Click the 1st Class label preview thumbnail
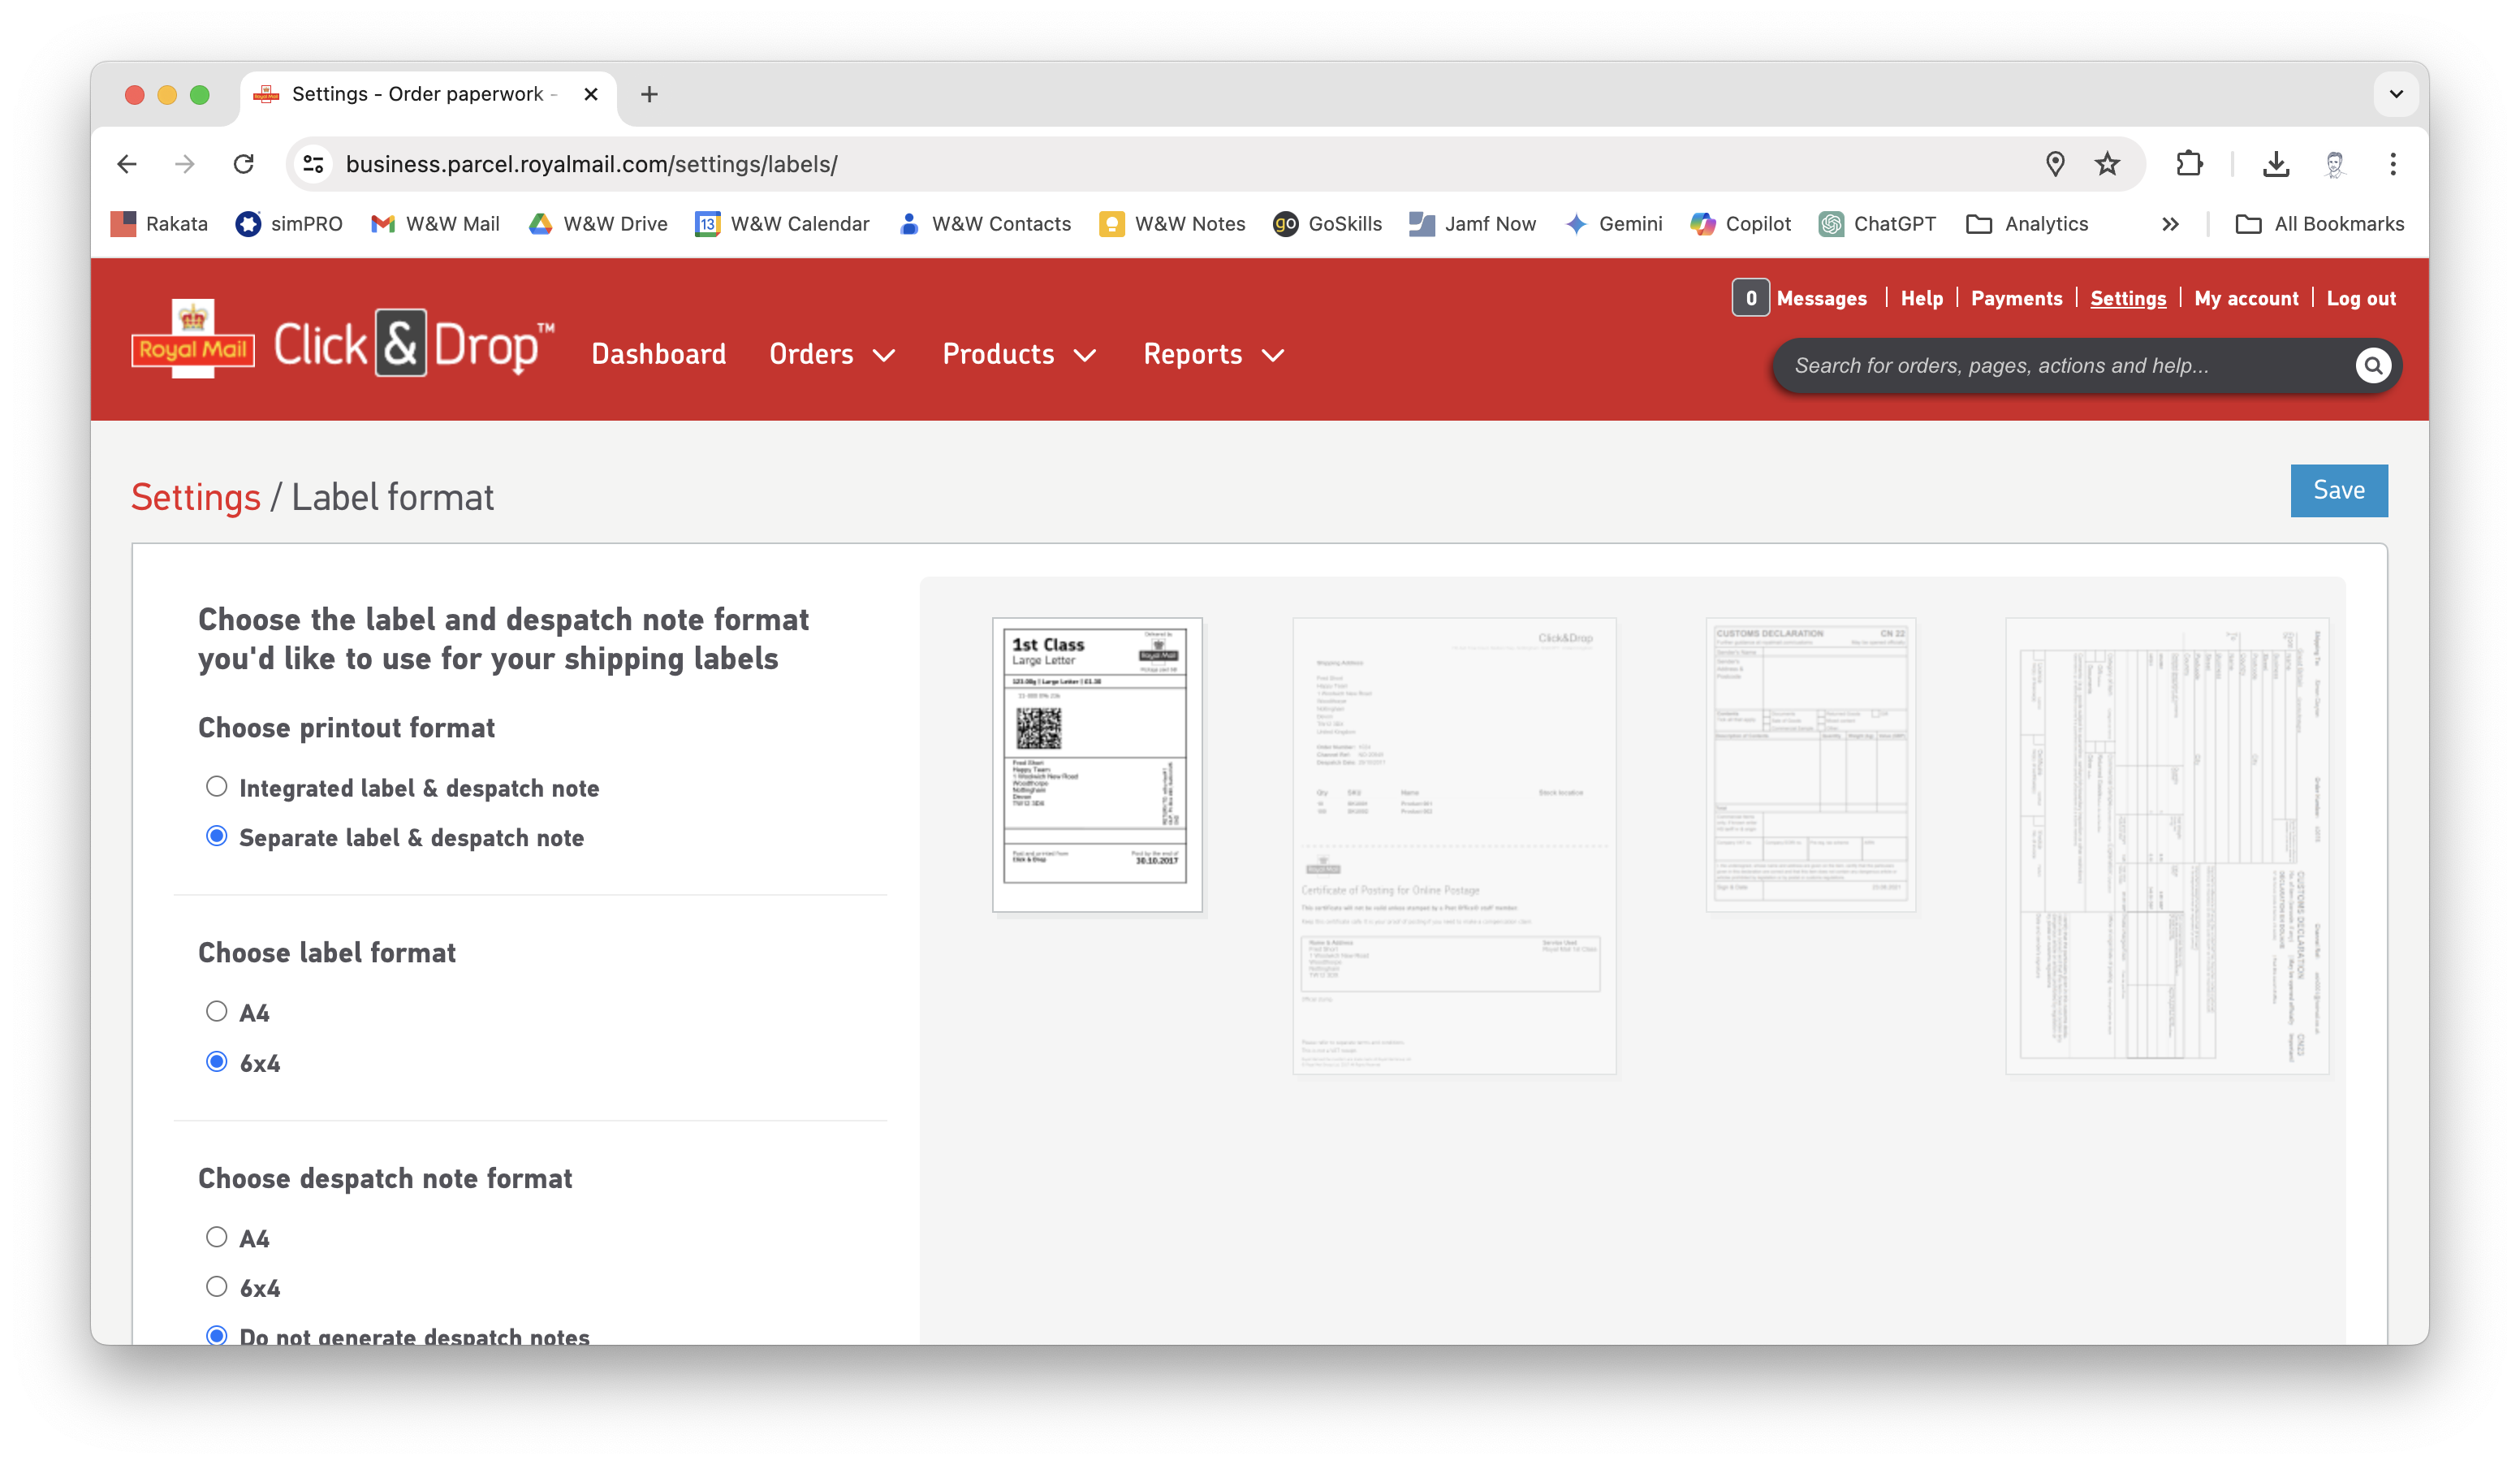The height and width of the screenshot is (1465, 2520). tap(1097, 764)
